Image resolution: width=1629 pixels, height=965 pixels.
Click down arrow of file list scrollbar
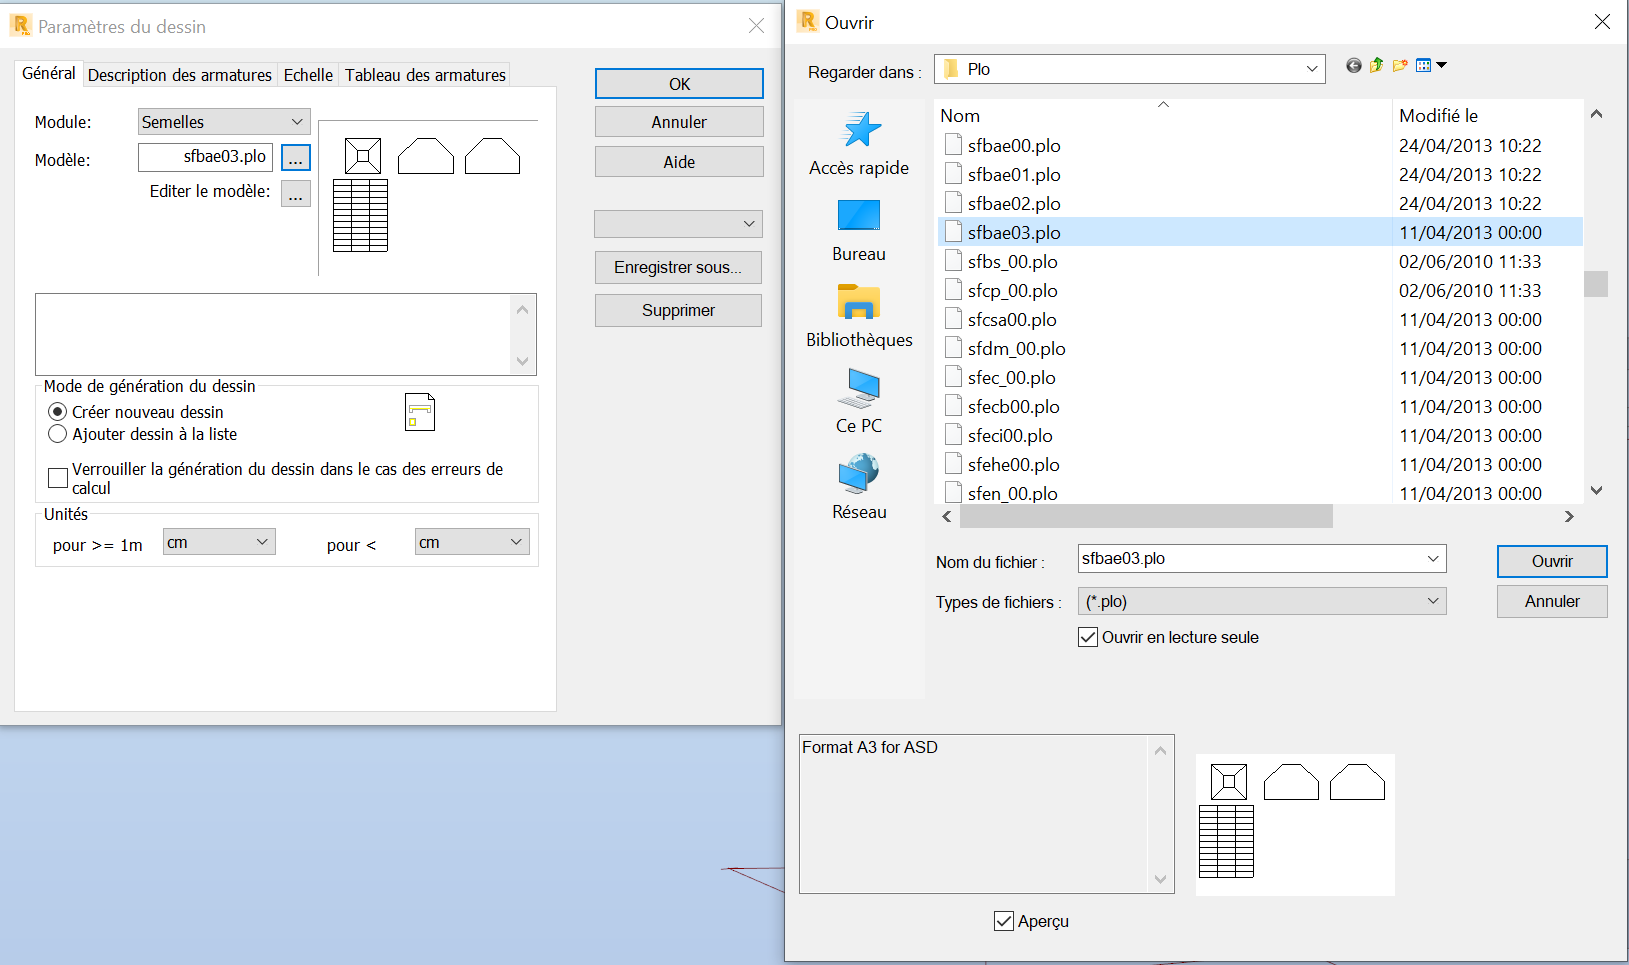click(1596, 490)
